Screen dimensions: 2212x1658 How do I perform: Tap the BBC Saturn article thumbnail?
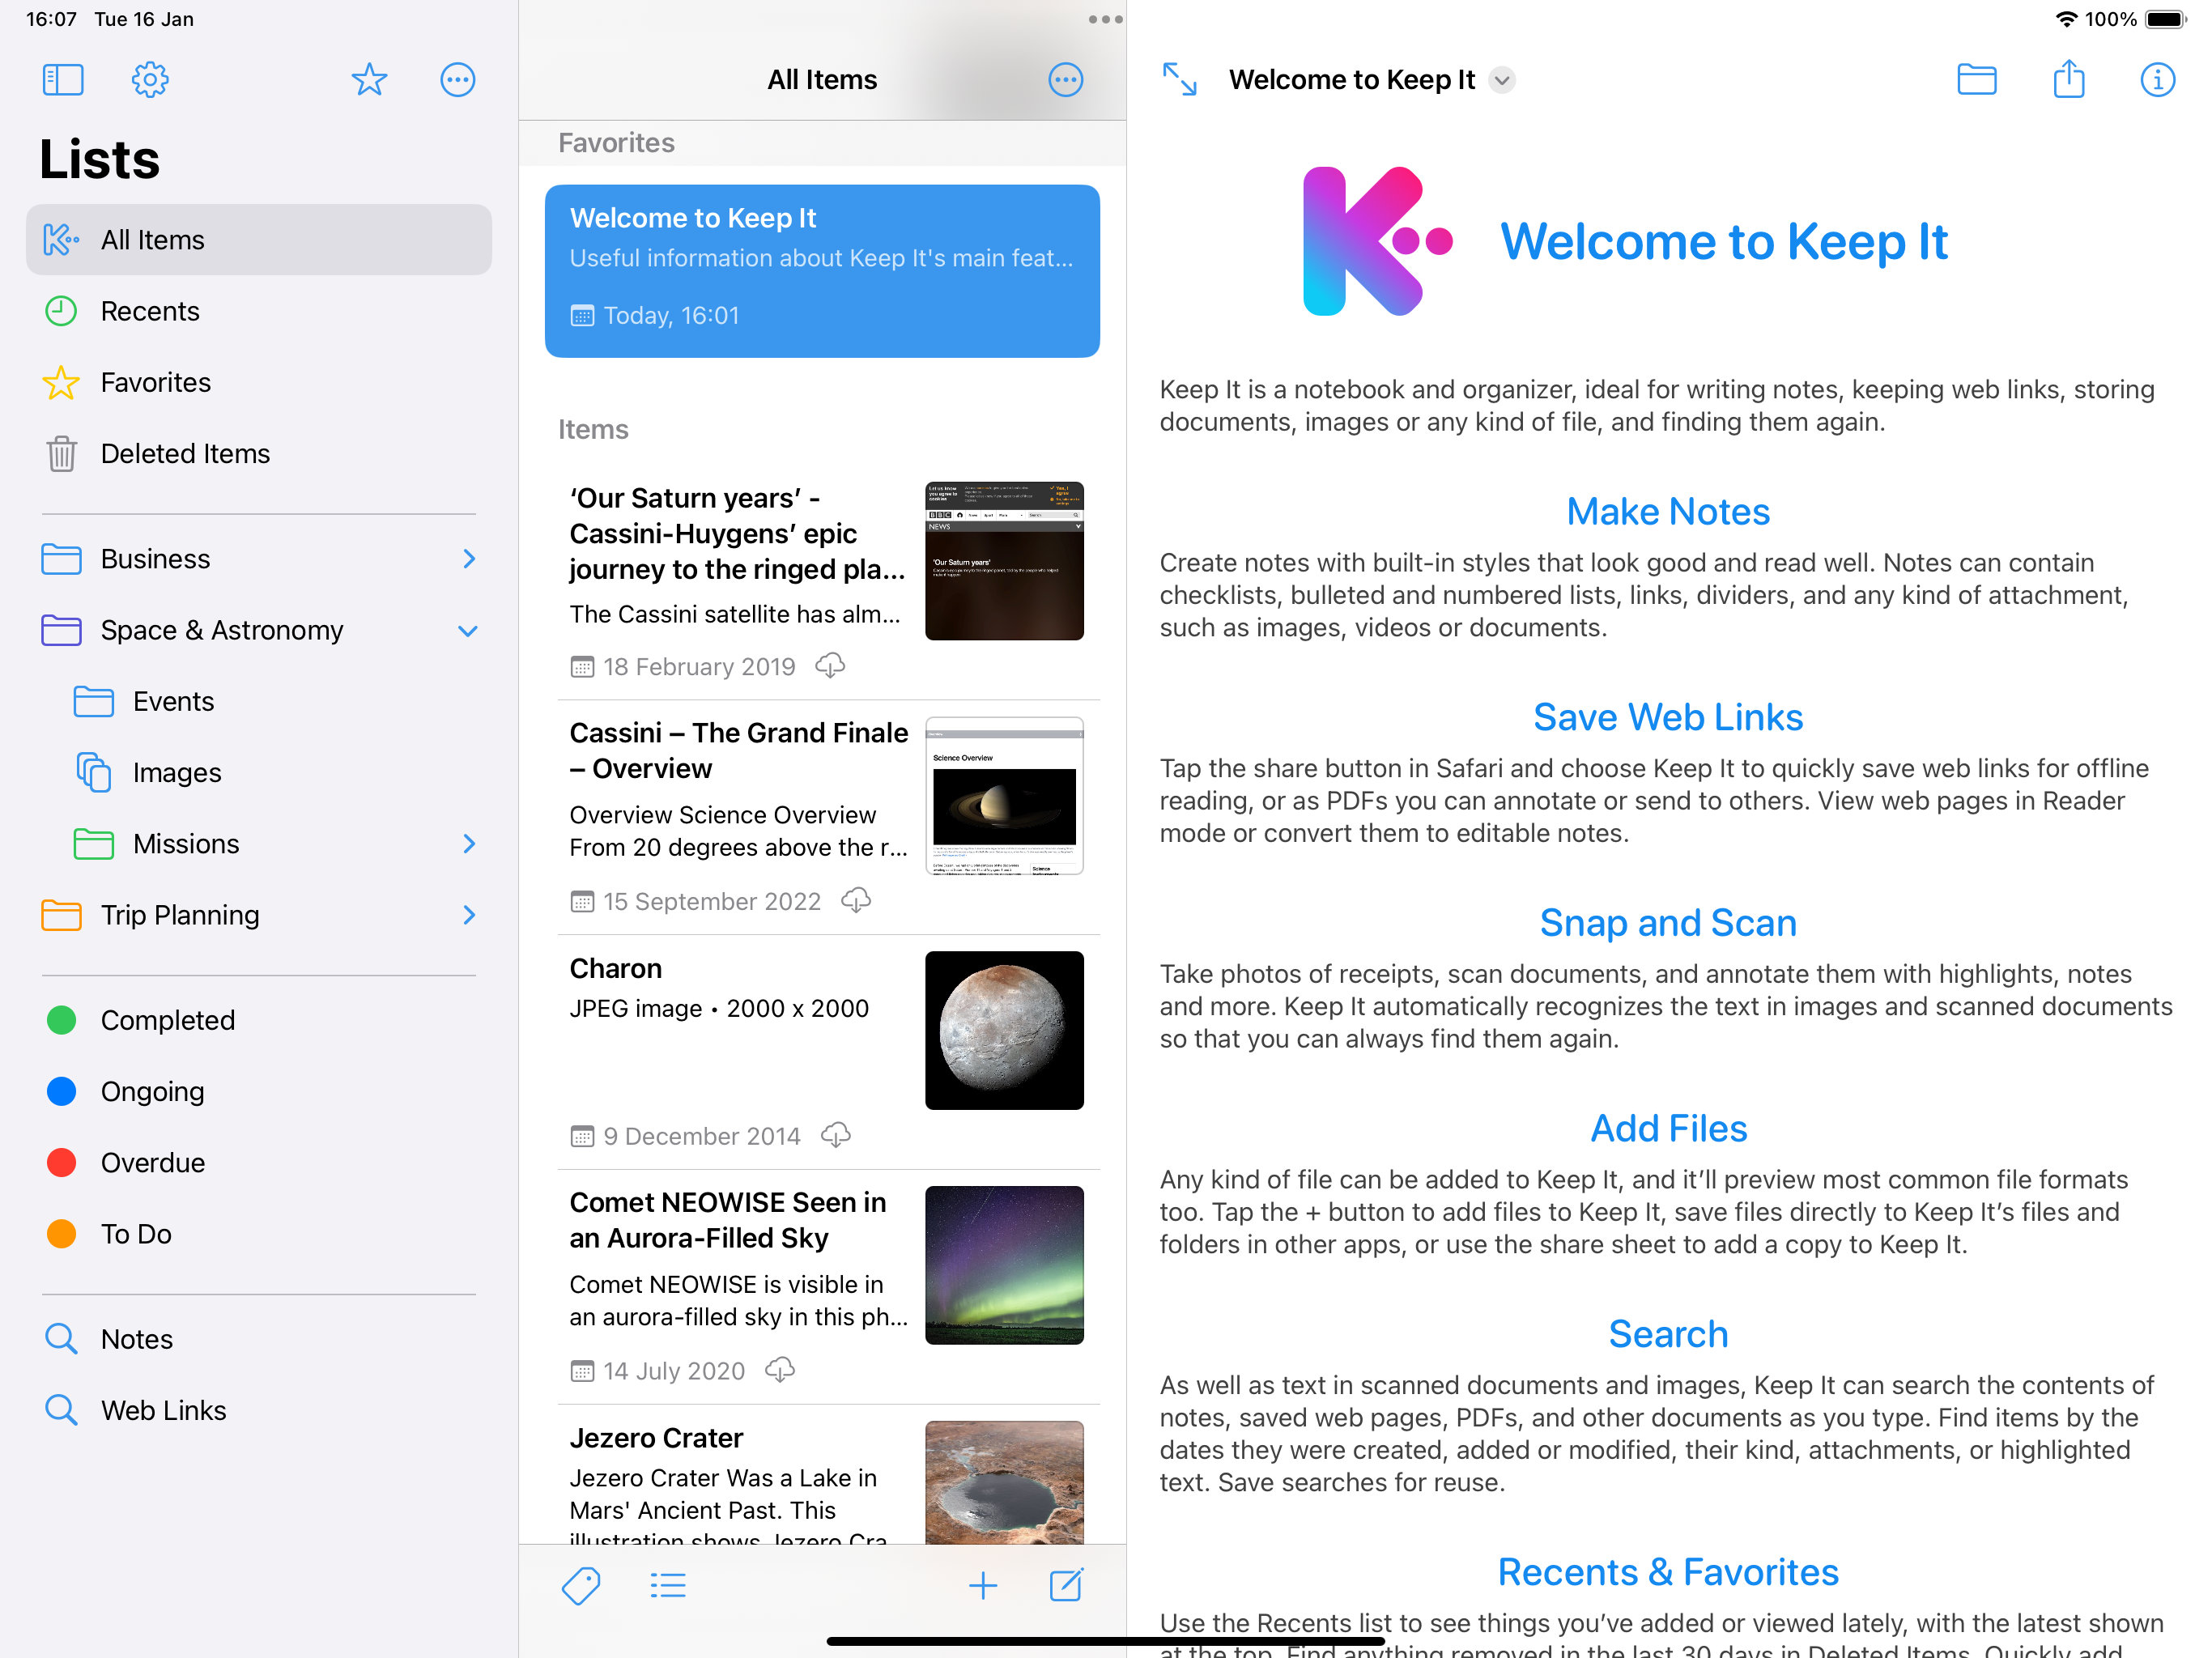pos(1004,561)
